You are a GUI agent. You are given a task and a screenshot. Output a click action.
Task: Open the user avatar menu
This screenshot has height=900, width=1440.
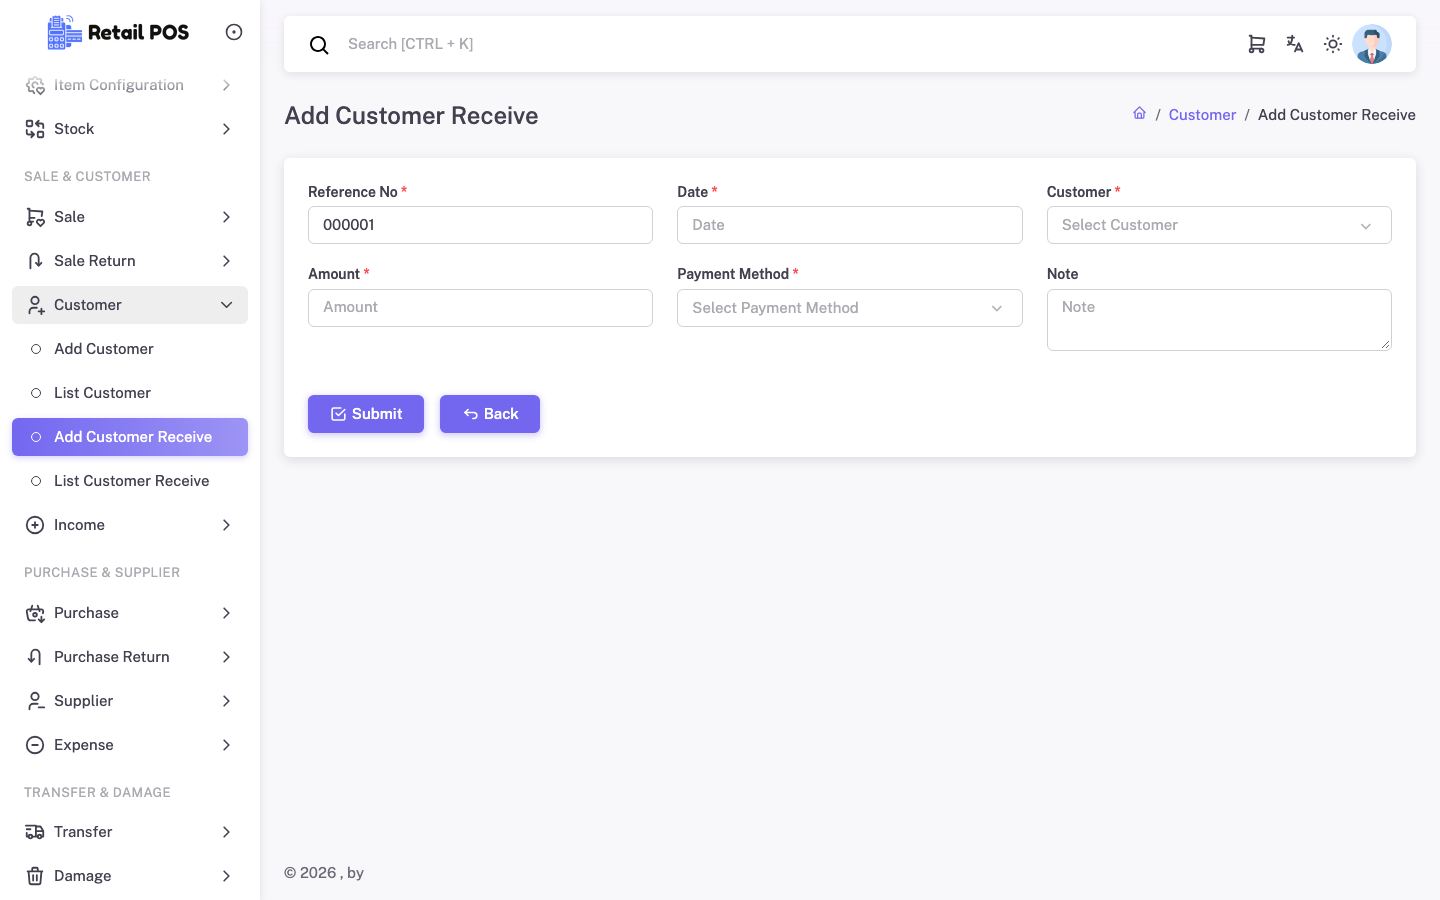click(1372, 44)
